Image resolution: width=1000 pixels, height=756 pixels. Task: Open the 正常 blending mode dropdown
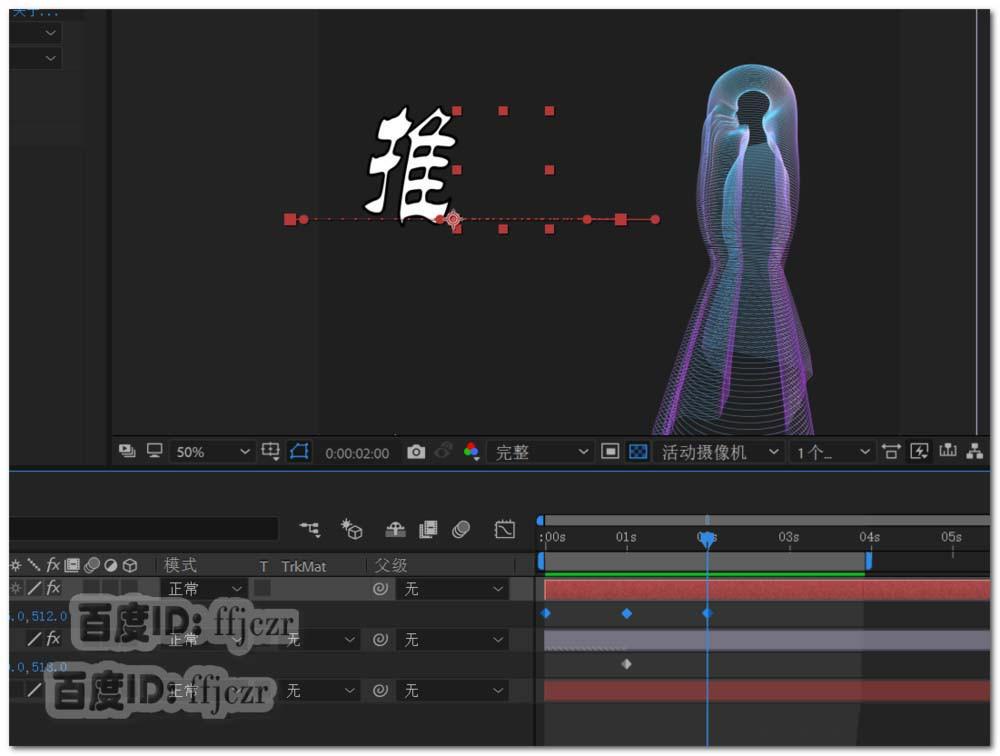(204, 589)
